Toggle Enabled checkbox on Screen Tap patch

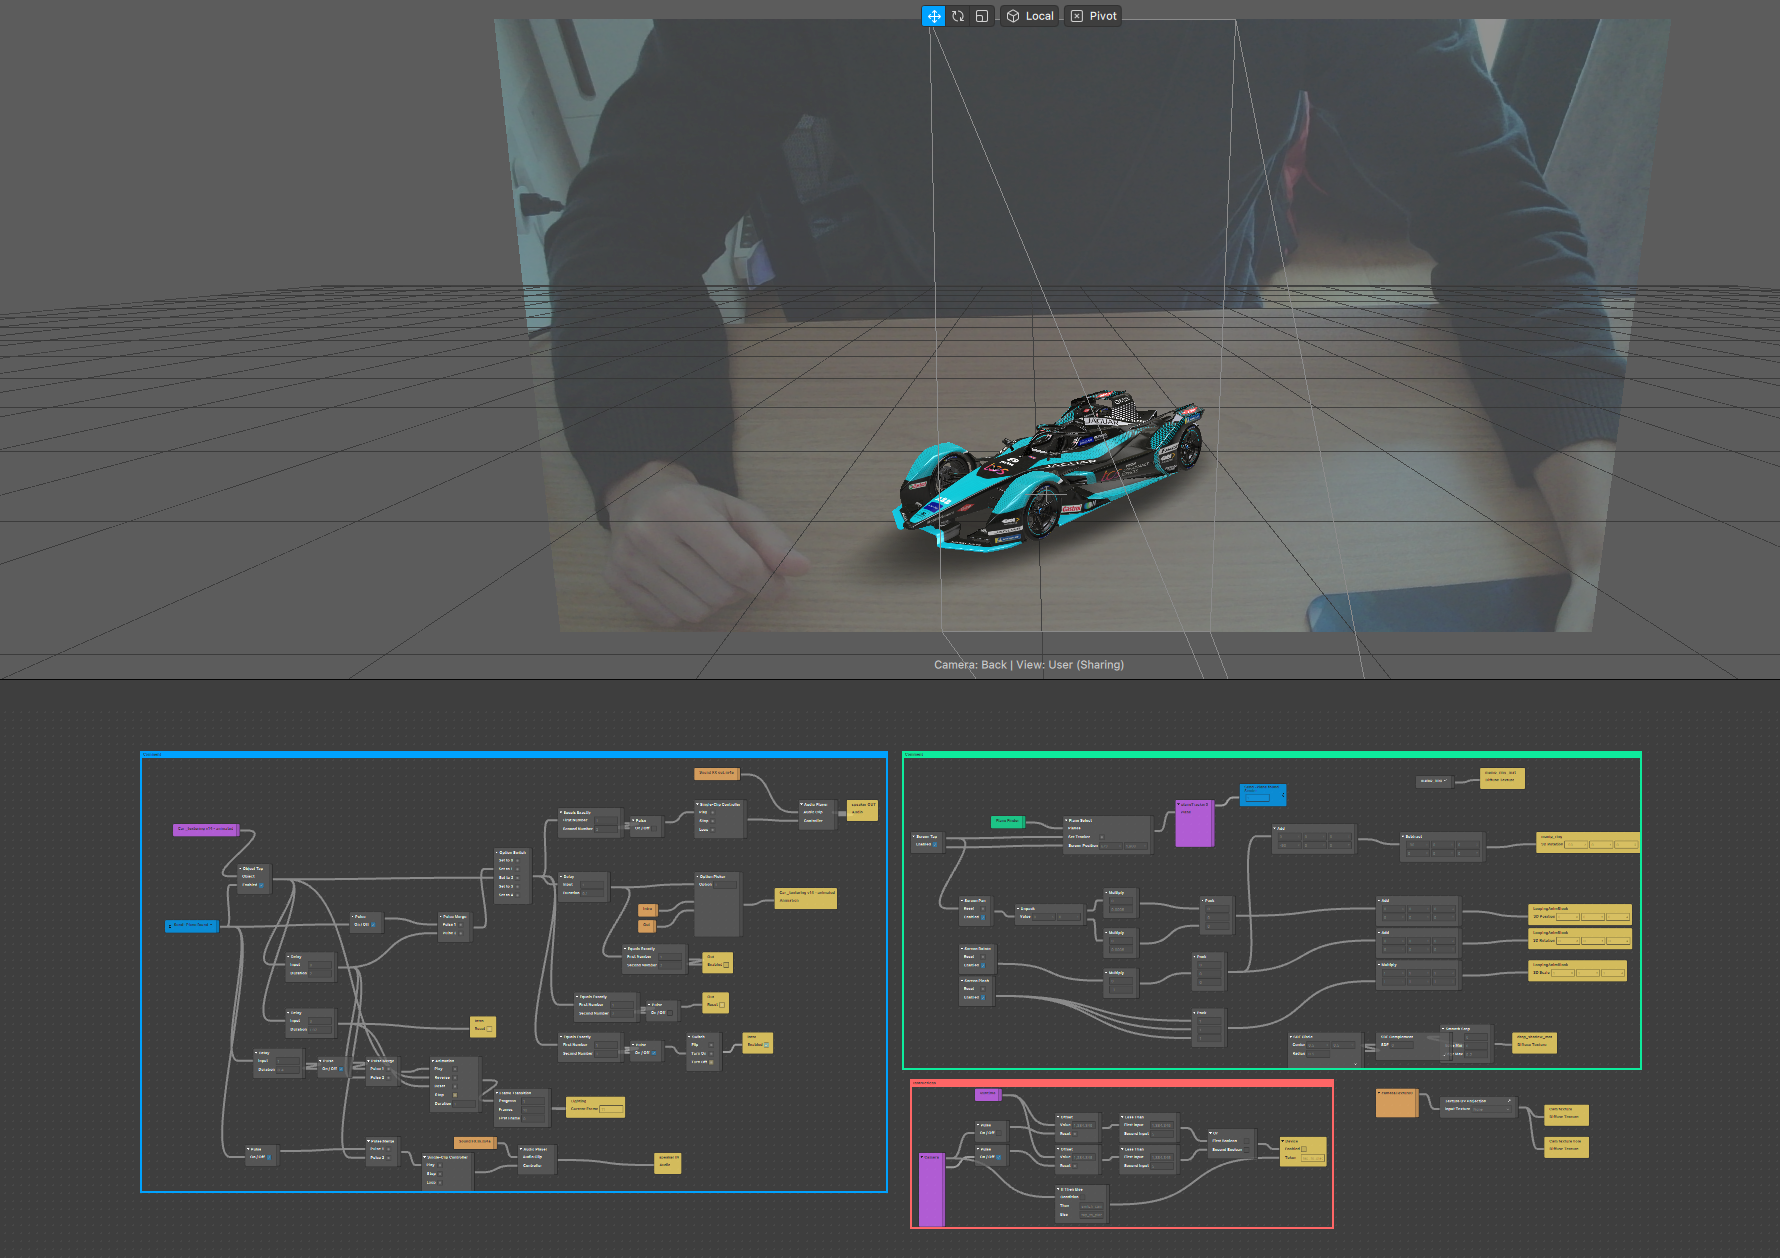click(935, 844)
